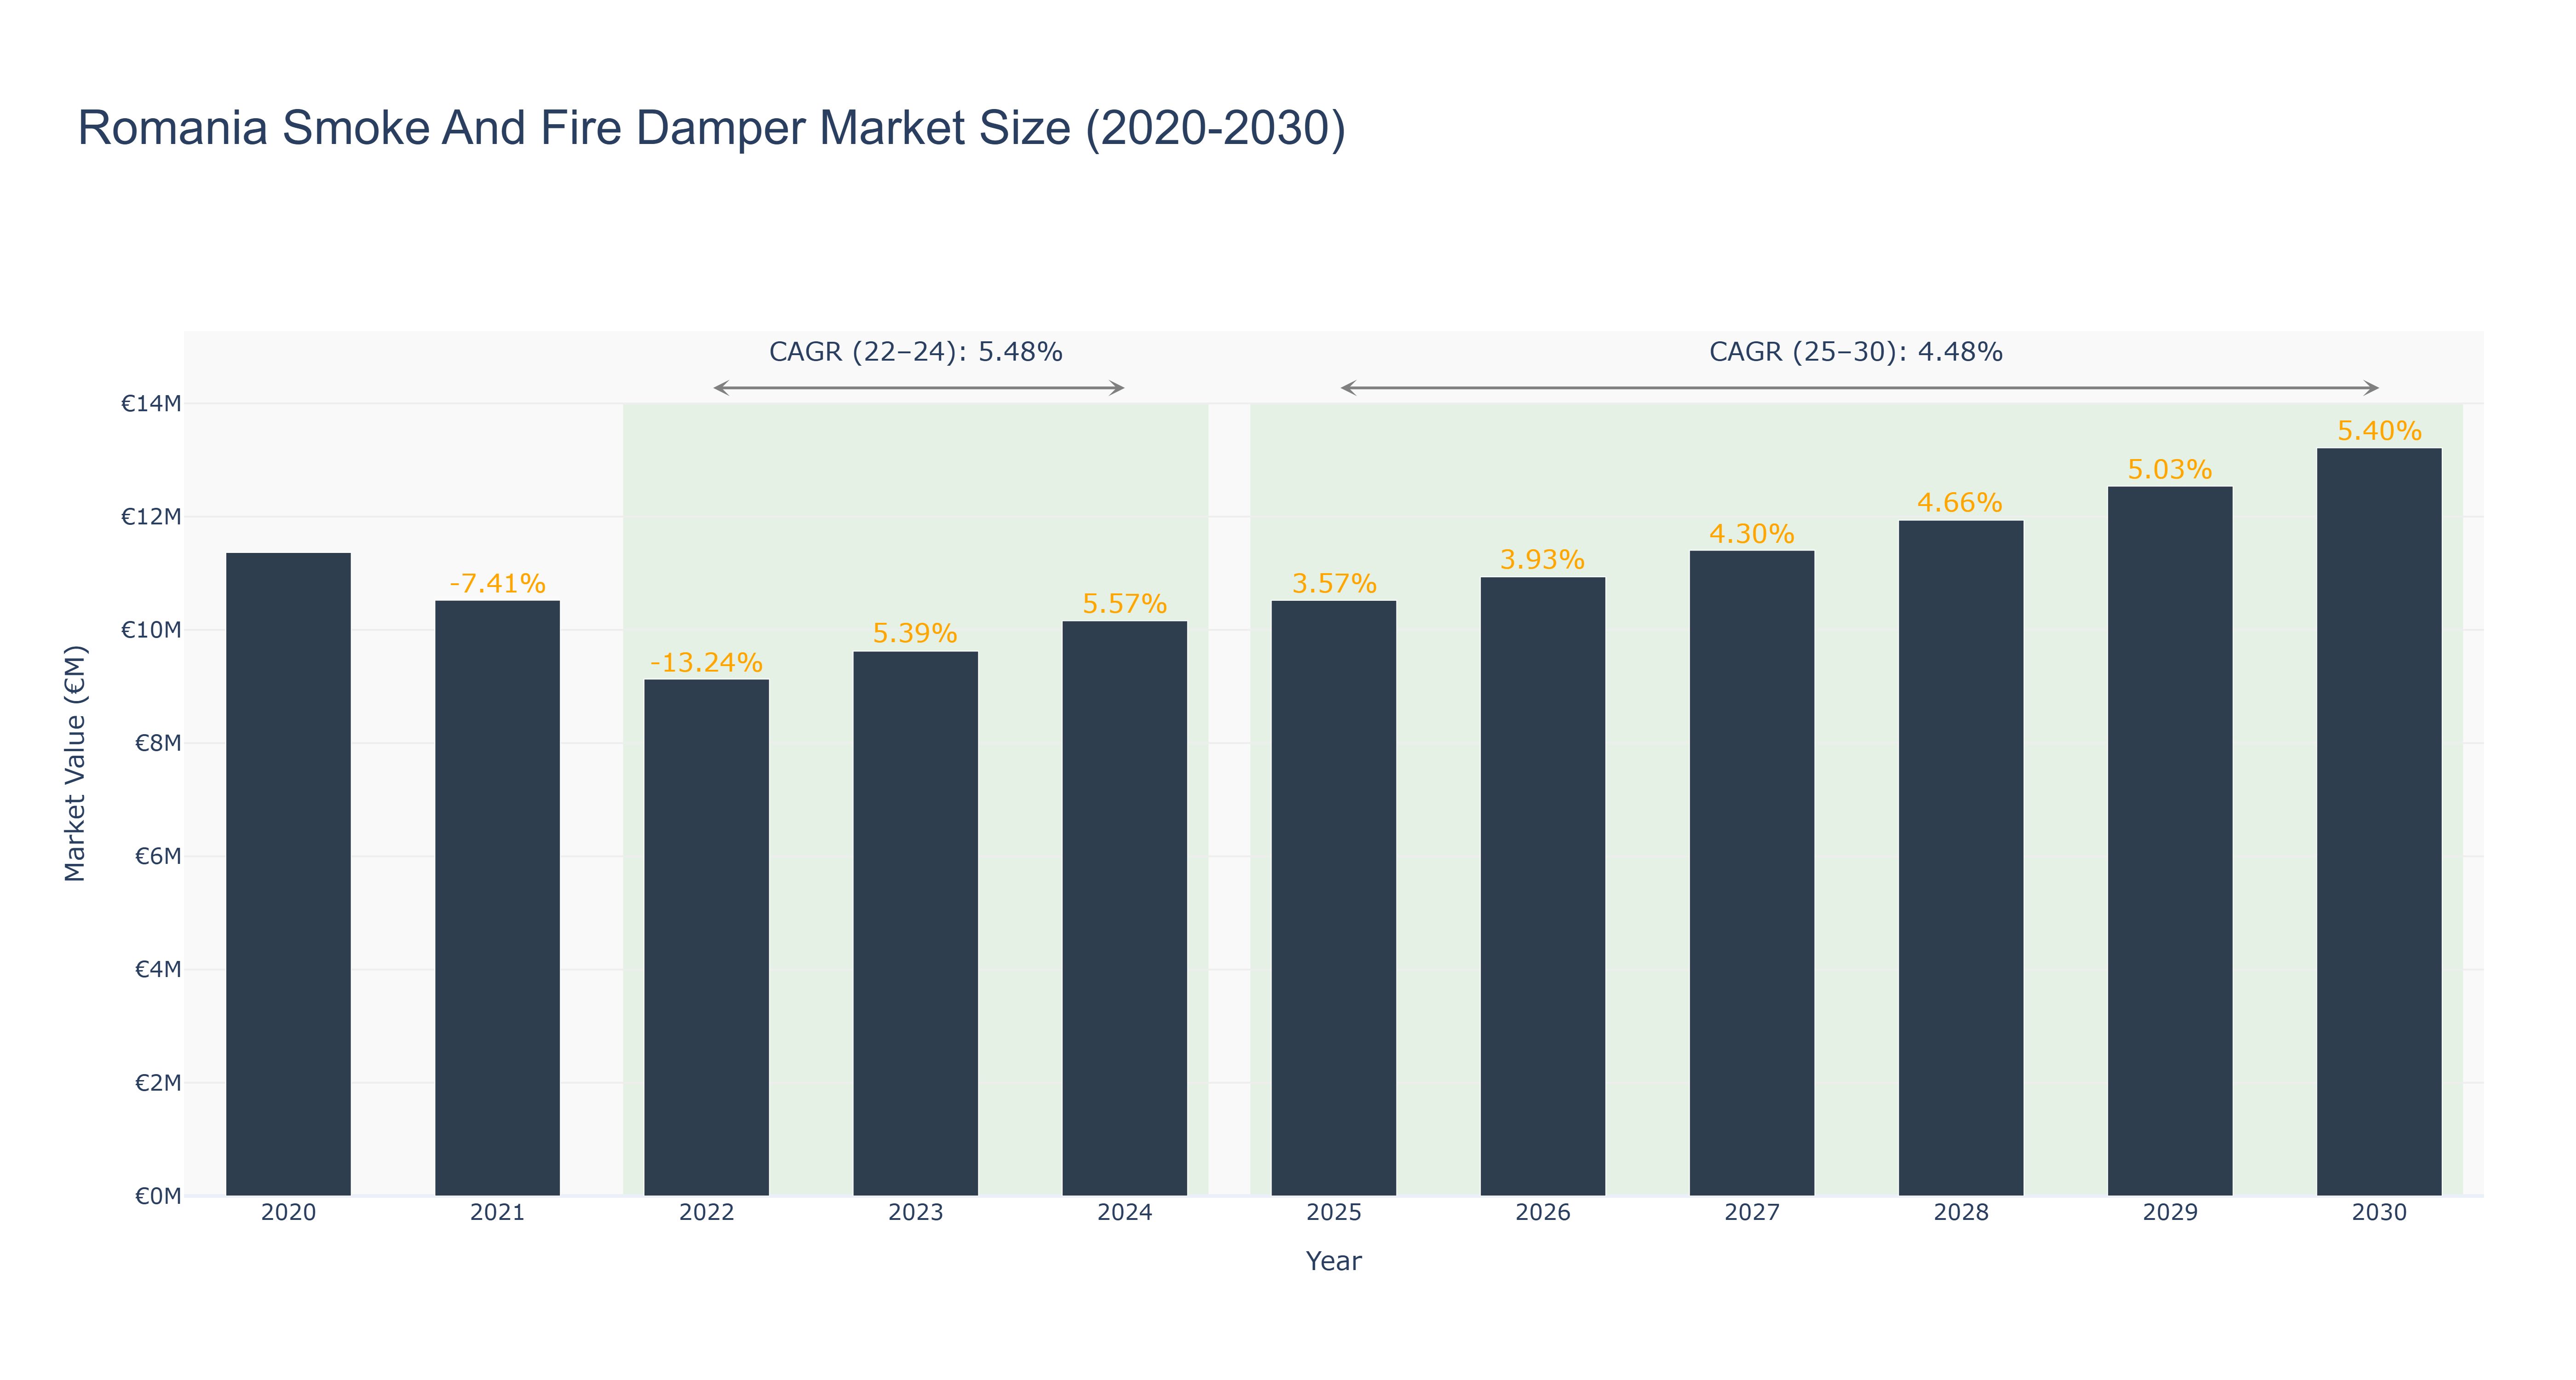Viewport: 2576px width, 1380px height.
Task: Click the '2025' x-axis label
Action: coord(1333,1213)
